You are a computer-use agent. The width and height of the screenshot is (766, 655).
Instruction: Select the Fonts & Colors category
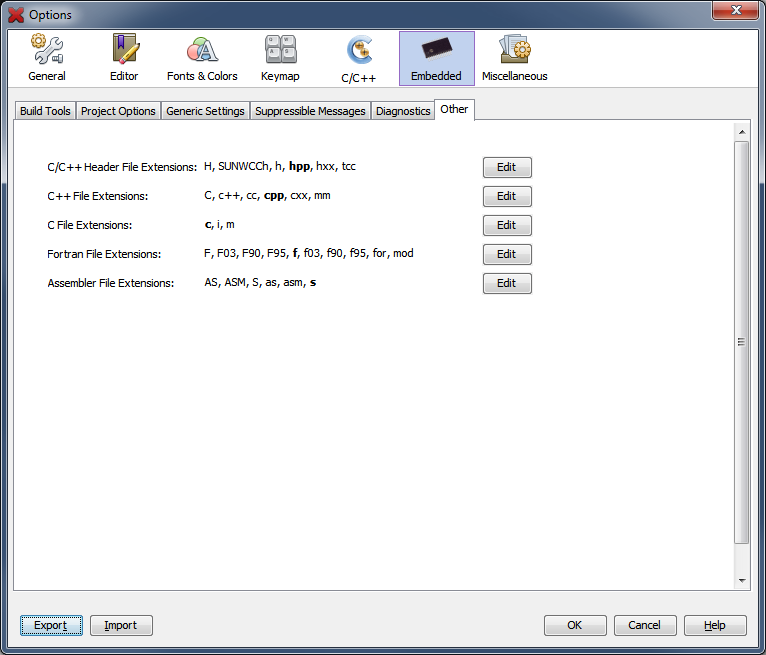(x=202, y=58)
